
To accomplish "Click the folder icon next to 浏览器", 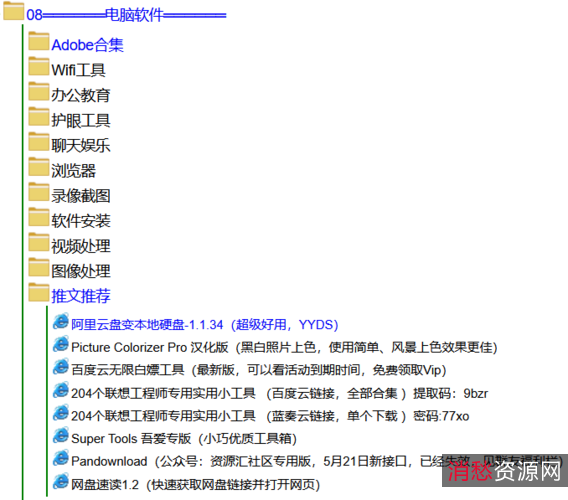I will click(39, 166).
